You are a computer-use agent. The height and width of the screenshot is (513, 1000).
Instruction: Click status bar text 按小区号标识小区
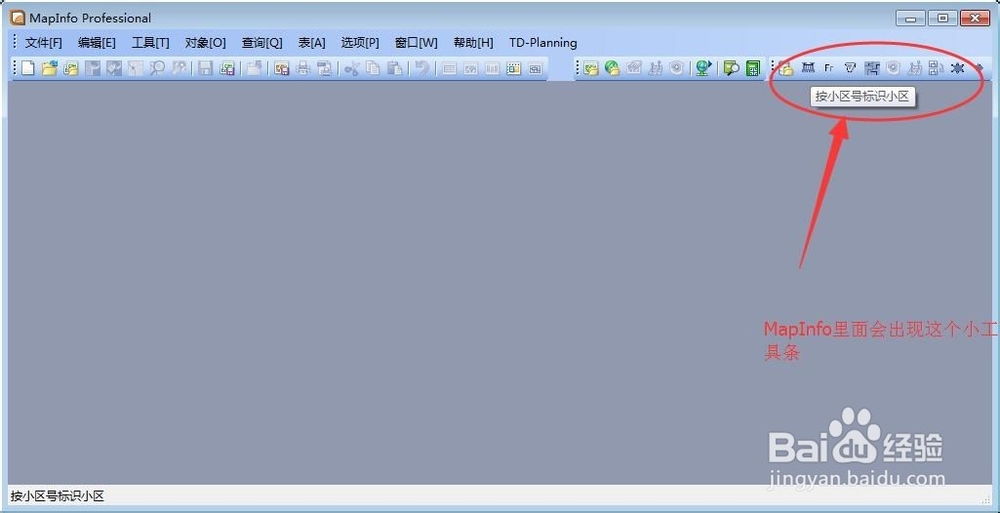pyautogui.click(x=57, y=496)
